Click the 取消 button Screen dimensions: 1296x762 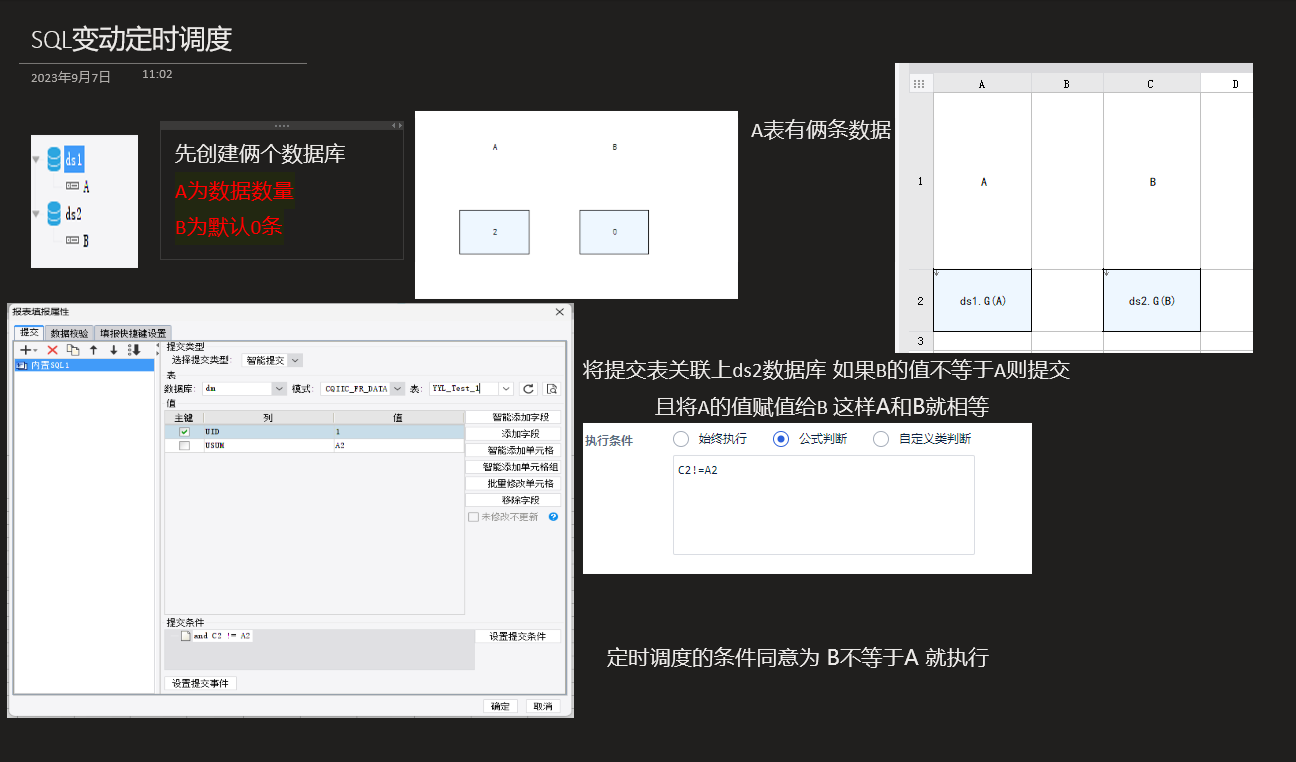[543, 706]
